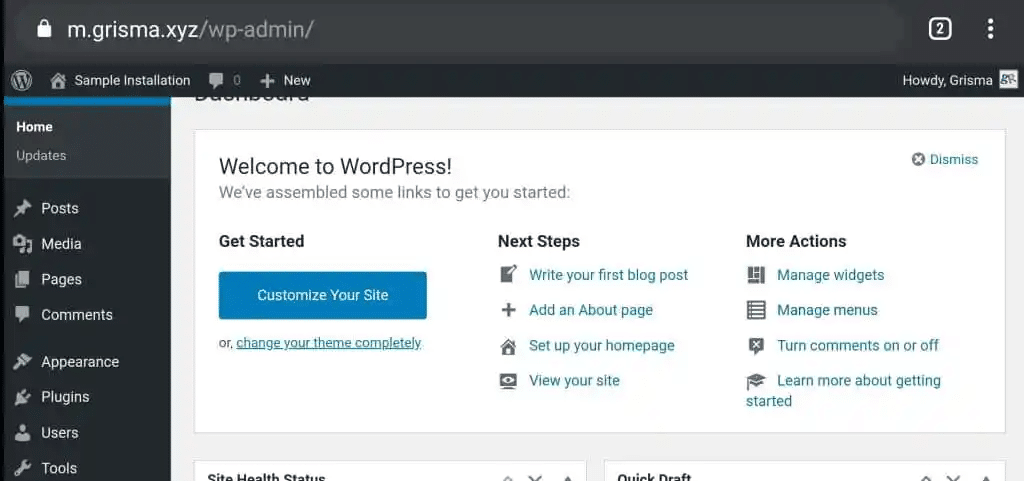Click the Grisma user avatar
This screenshot has height=481, width=1024.
[1008, 80]
